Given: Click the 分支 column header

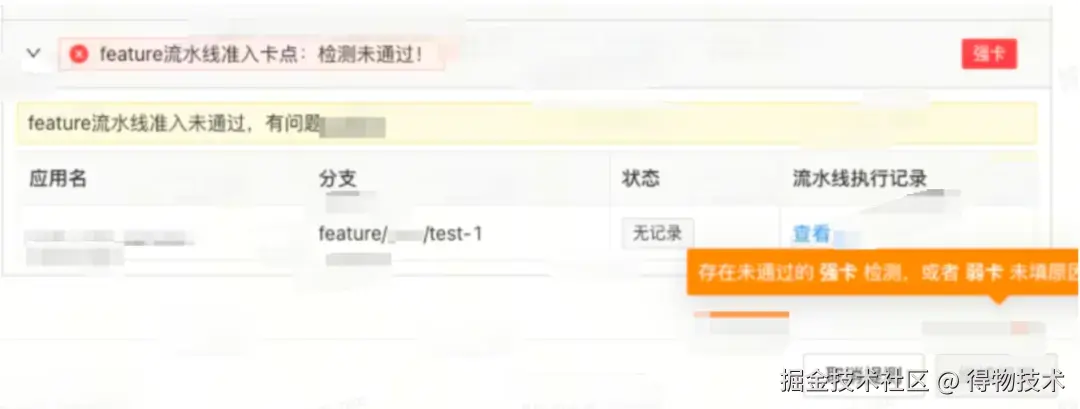Looking at the screenshot, I should pos(338,179).
